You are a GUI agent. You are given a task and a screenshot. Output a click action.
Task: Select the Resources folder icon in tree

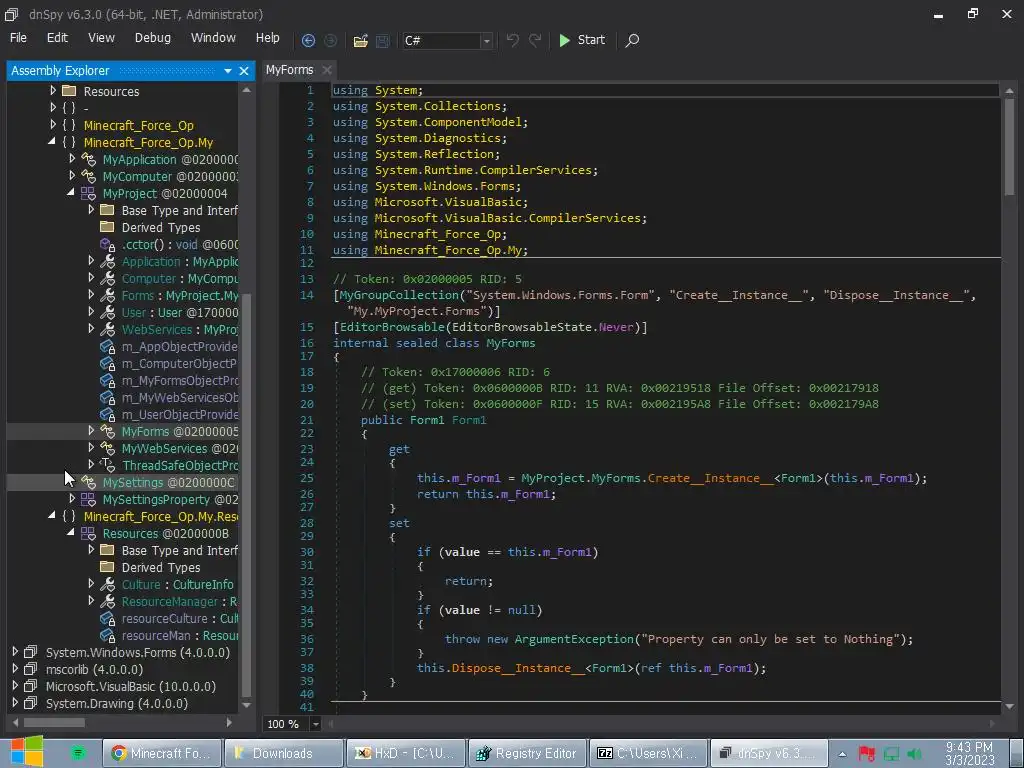69,91
